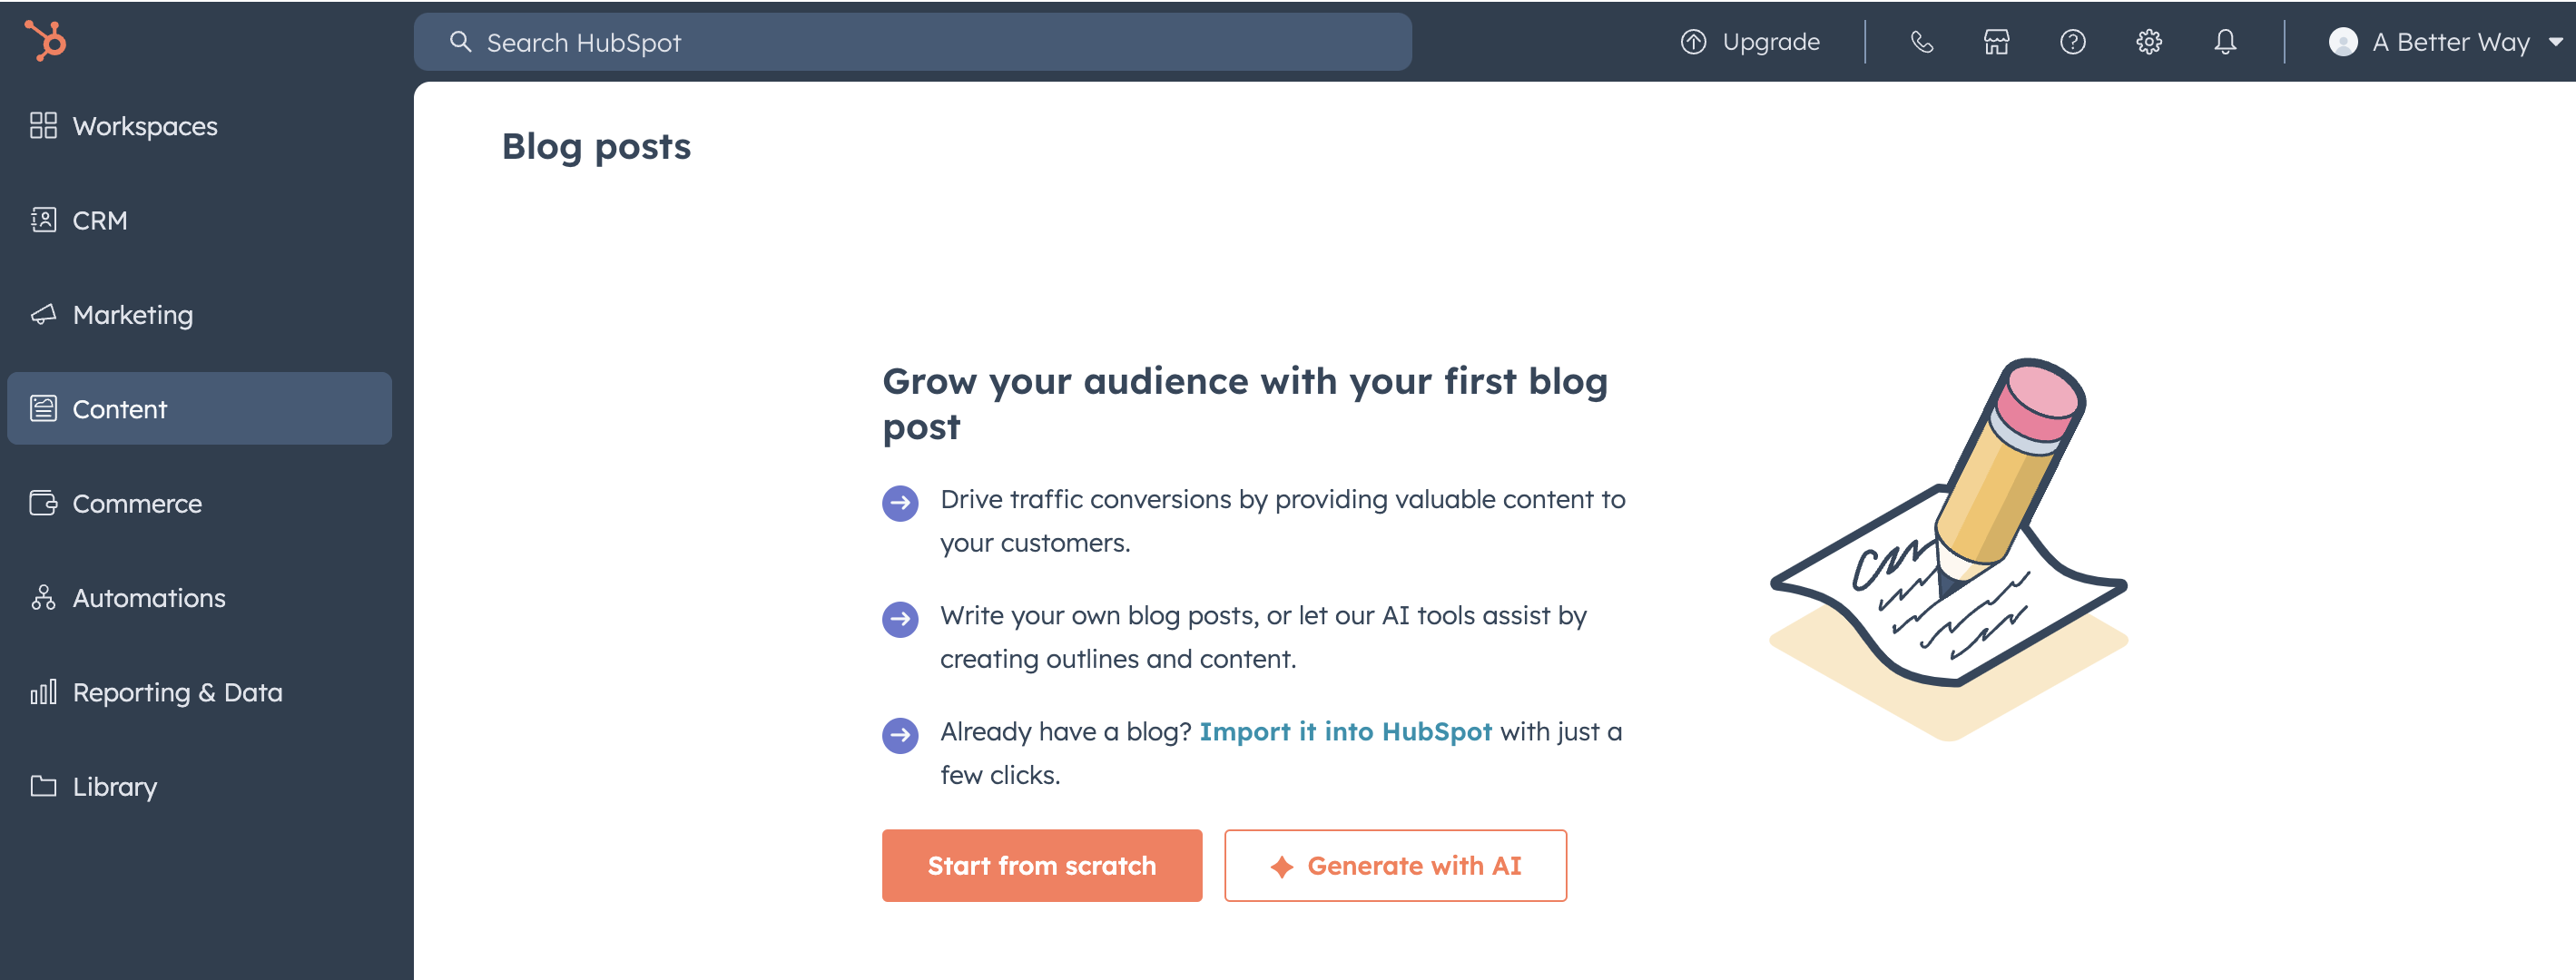Image resolution: width=2576 pixels, height=980 pixels.
Task: Expand the Automations menu
Action: pyautogui.click(x=149, y=598)
